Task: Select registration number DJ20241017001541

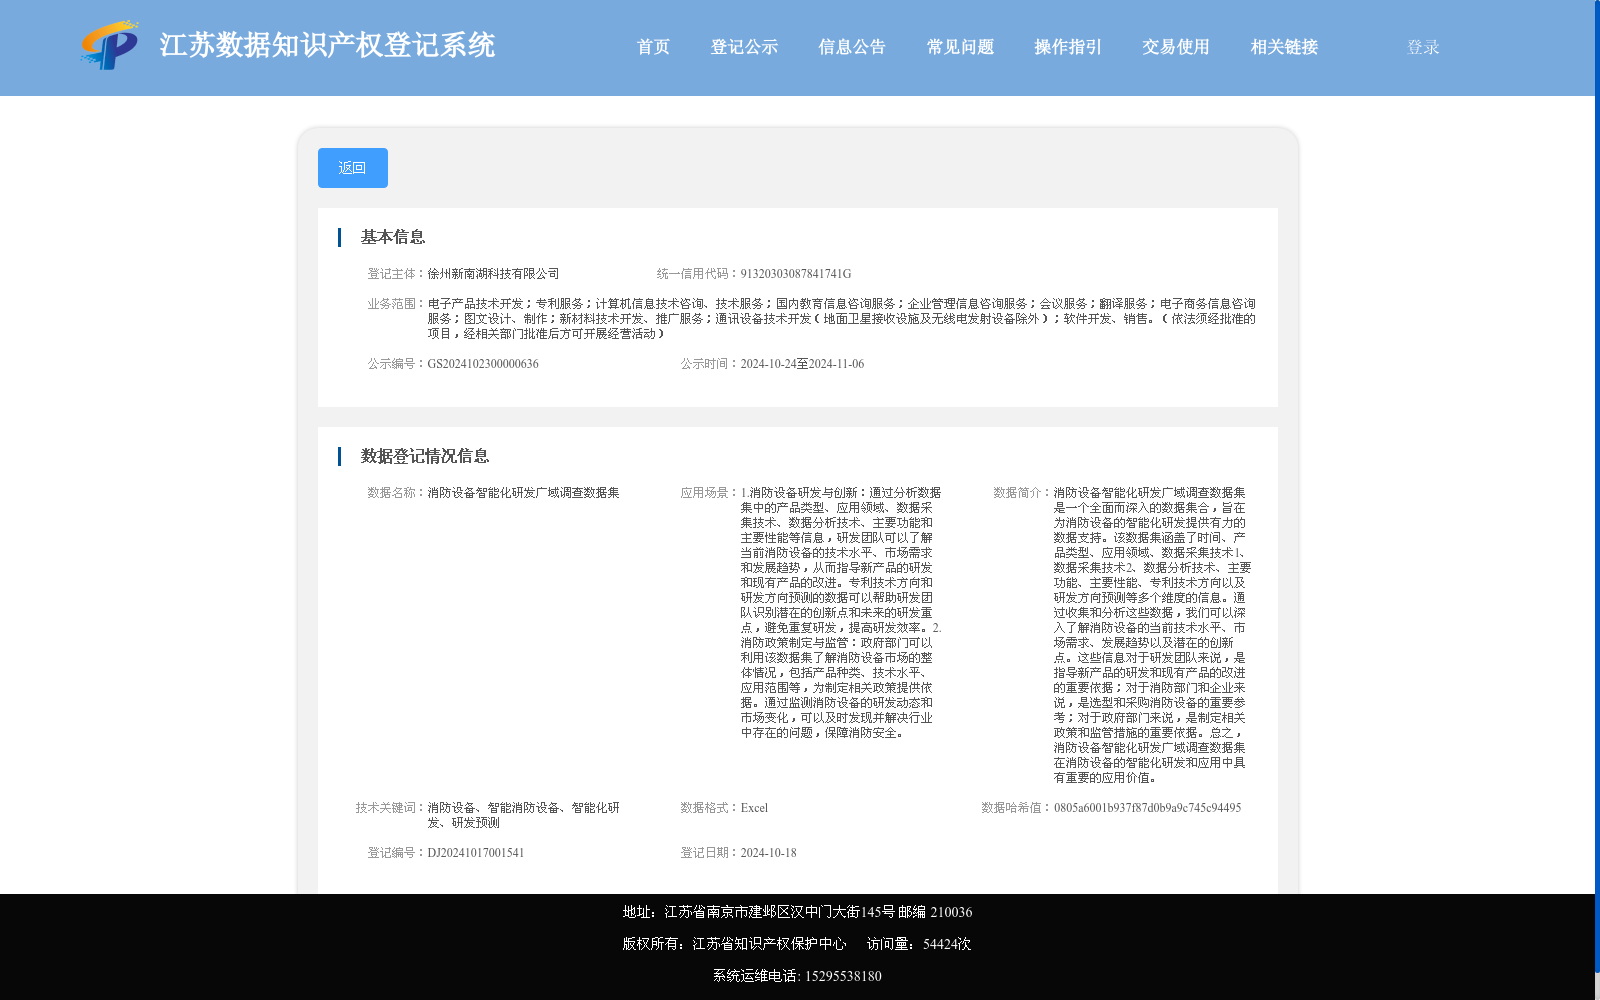Action: [476, 853]
